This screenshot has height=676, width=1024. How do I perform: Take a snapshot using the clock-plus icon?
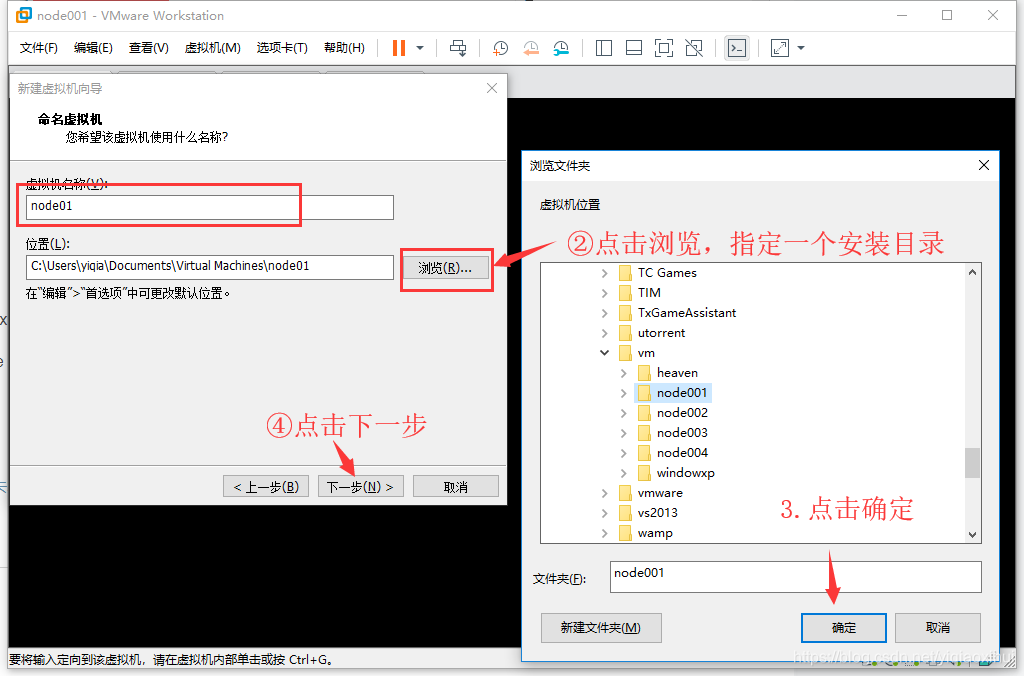click(x=500, y=48)
